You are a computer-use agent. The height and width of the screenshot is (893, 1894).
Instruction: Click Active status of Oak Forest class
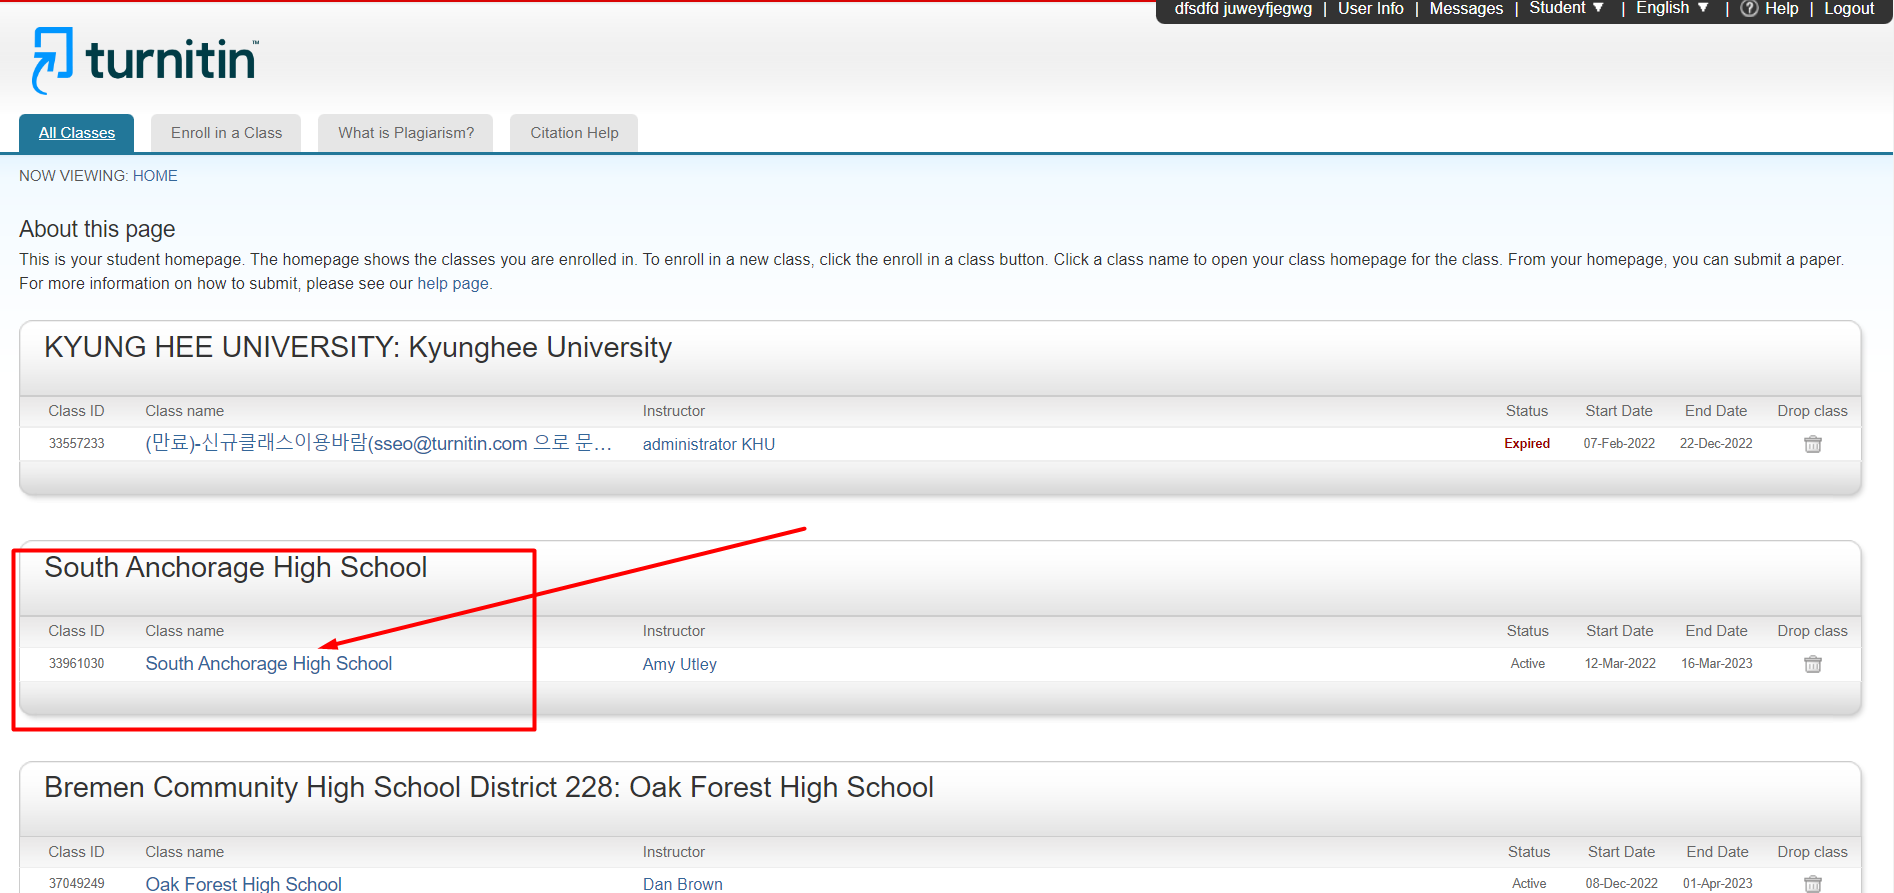click(x=1529, y=883)
